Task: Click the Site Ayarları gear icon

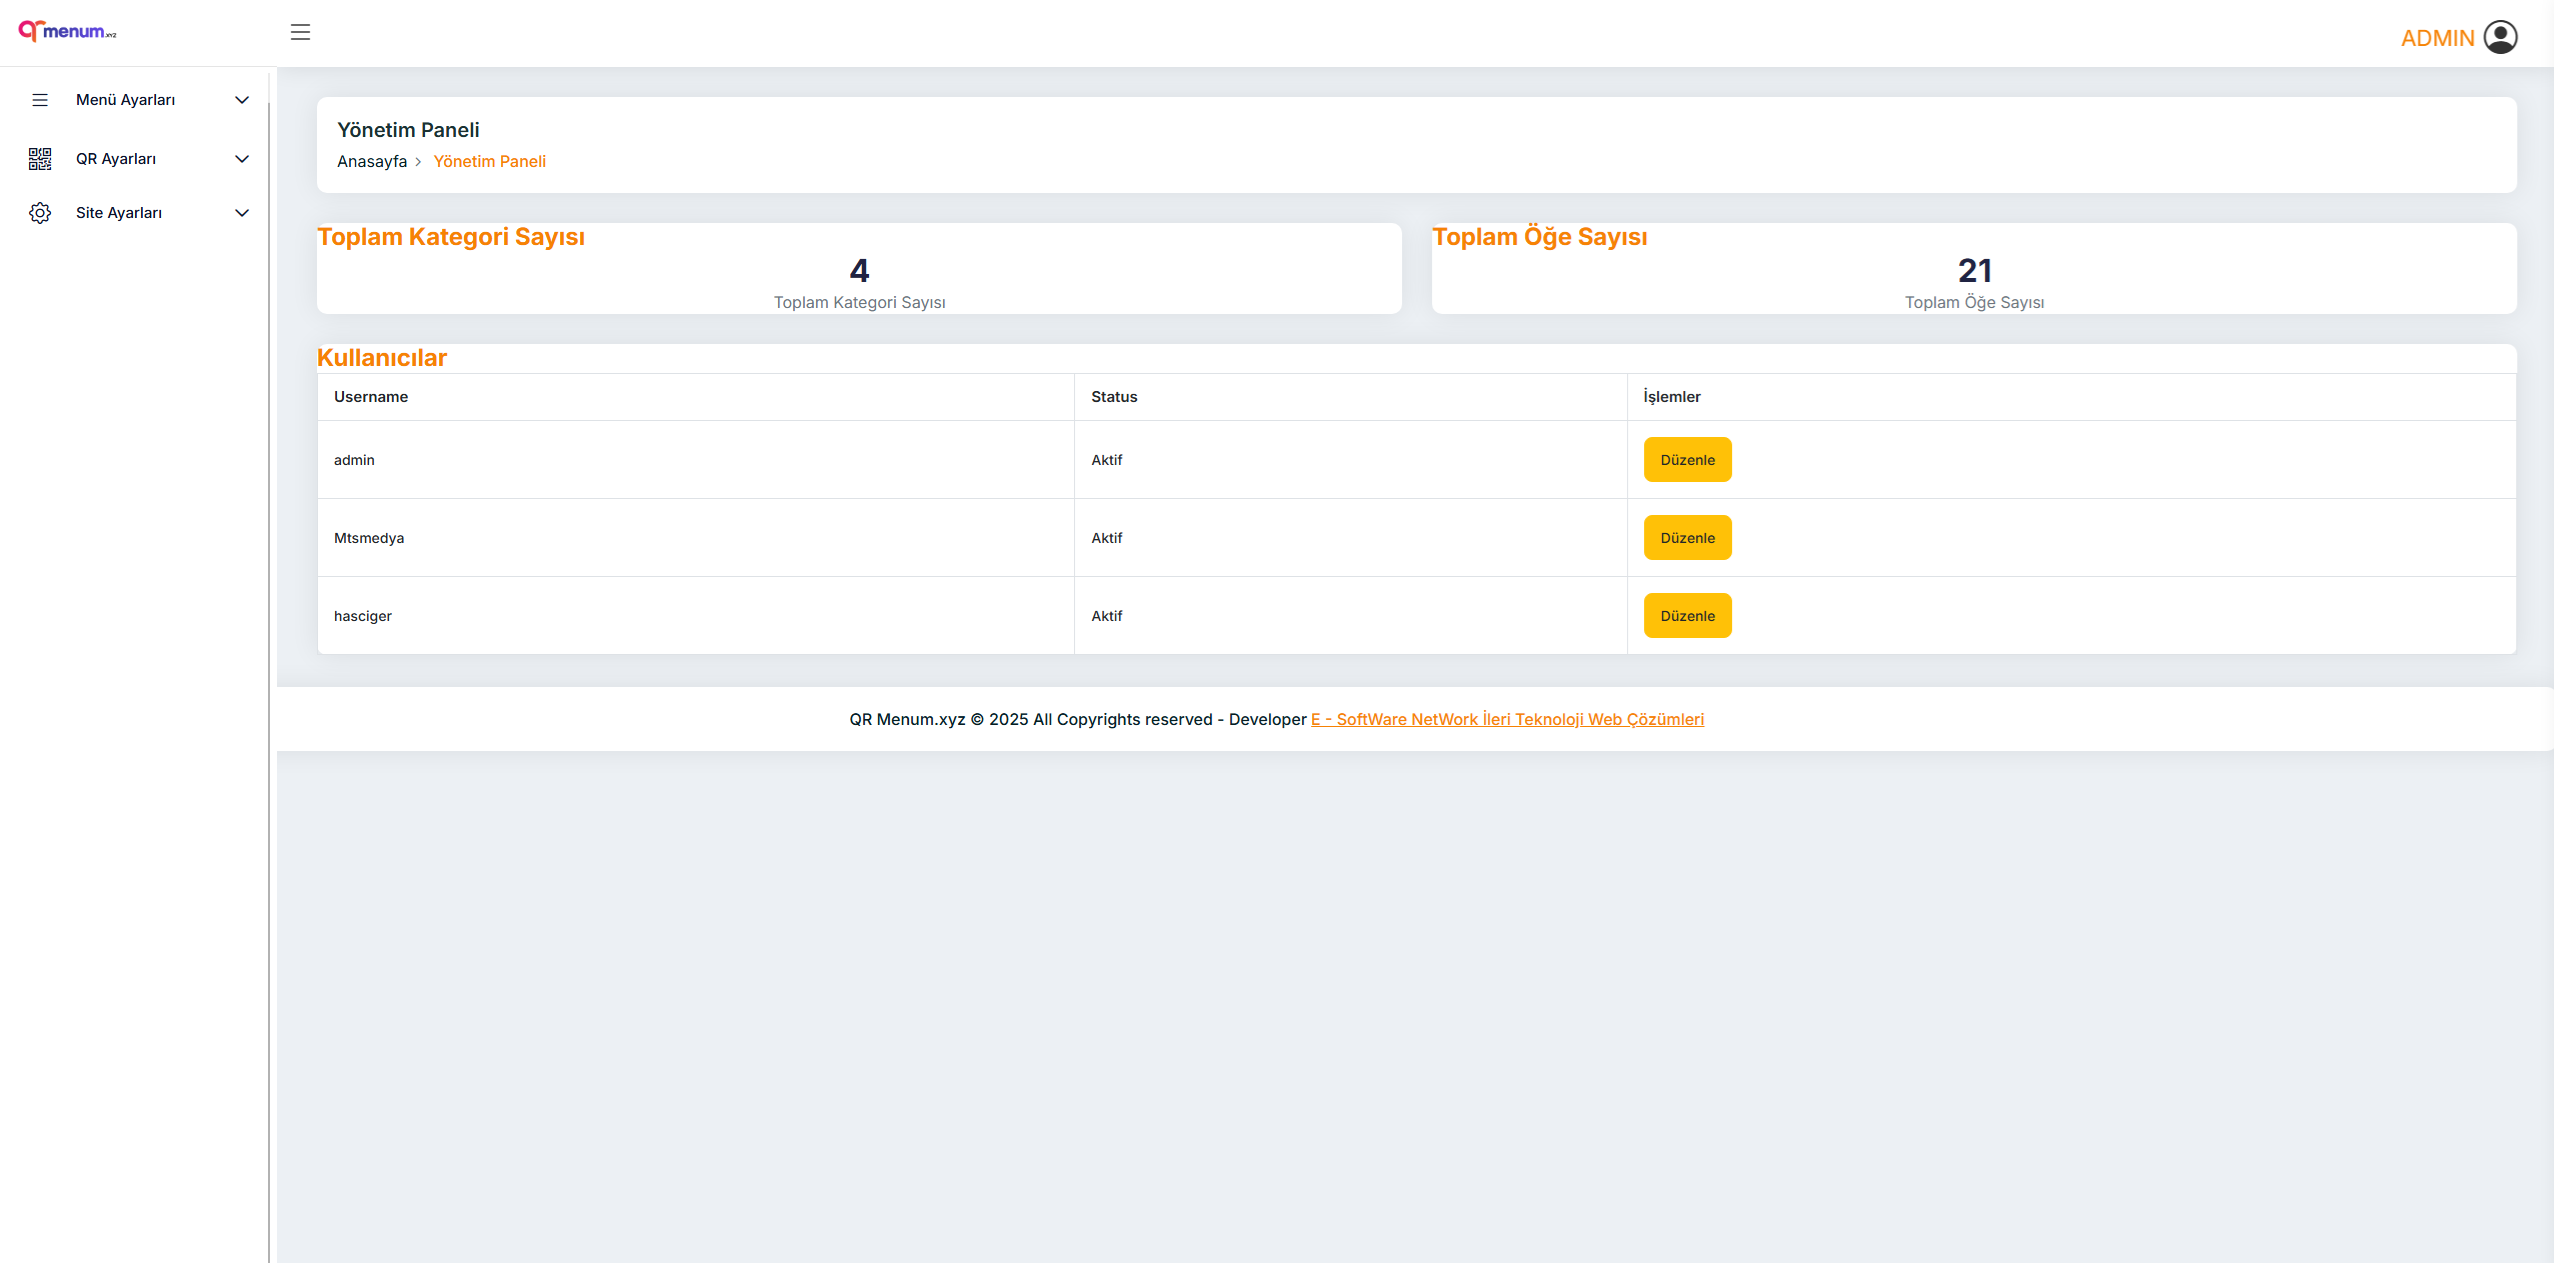Action: (x=40, y=213)
